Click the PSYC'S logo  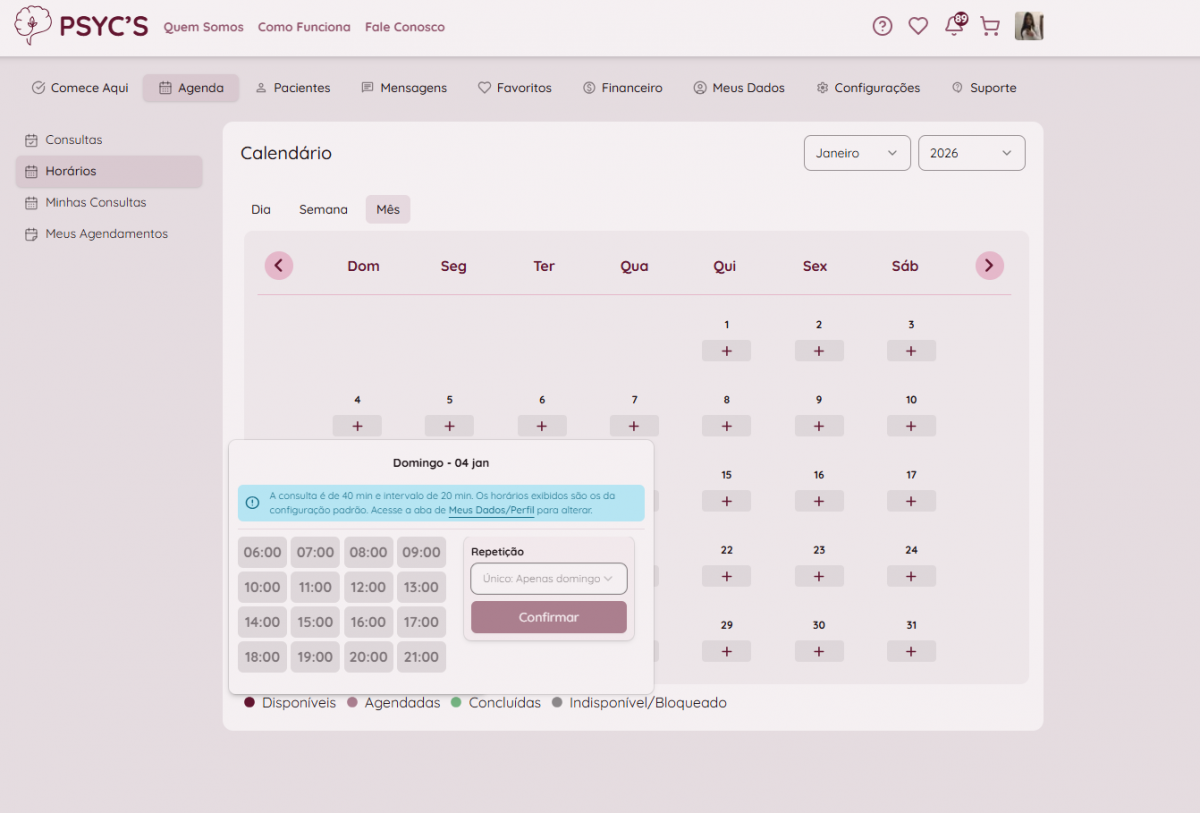click(x=81, y=27)
